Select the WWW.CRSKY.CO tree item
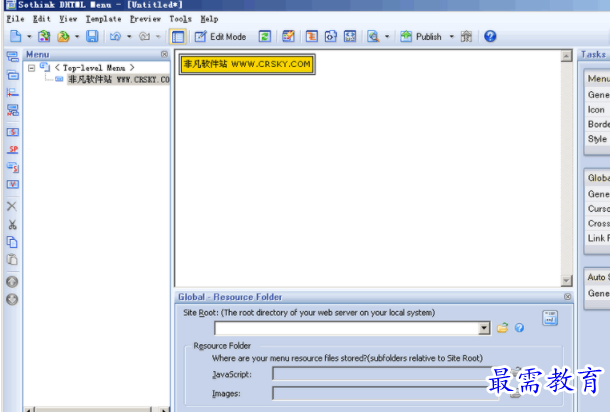610x412 pixels. pyautogui.click(x=119, y=79)
